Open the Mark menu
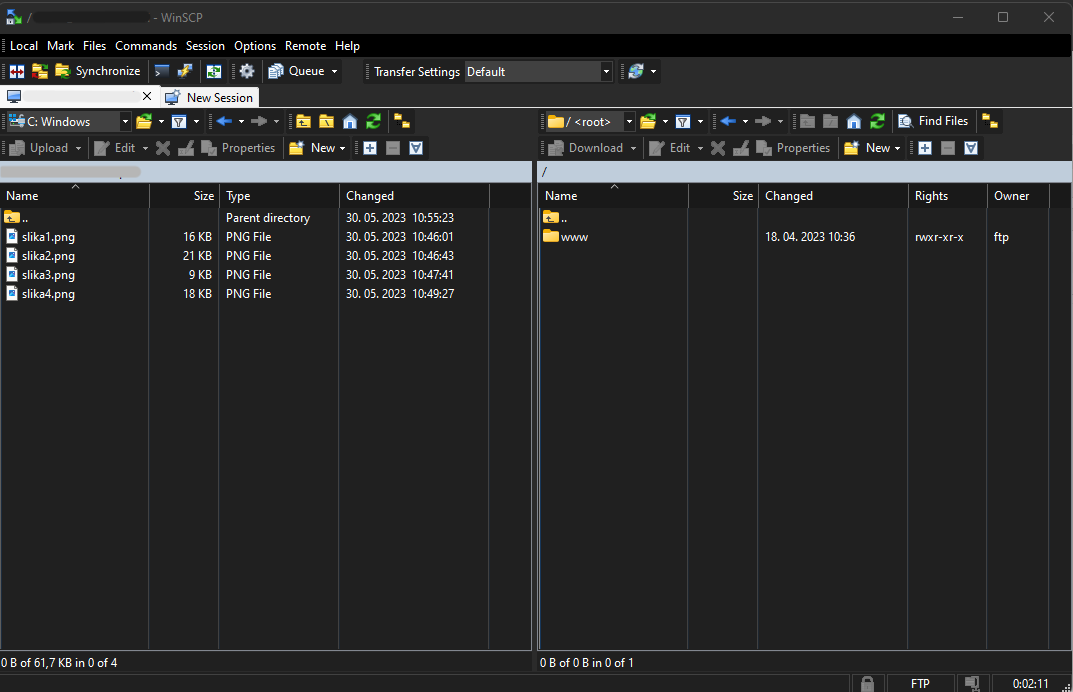 coord(60,46)
